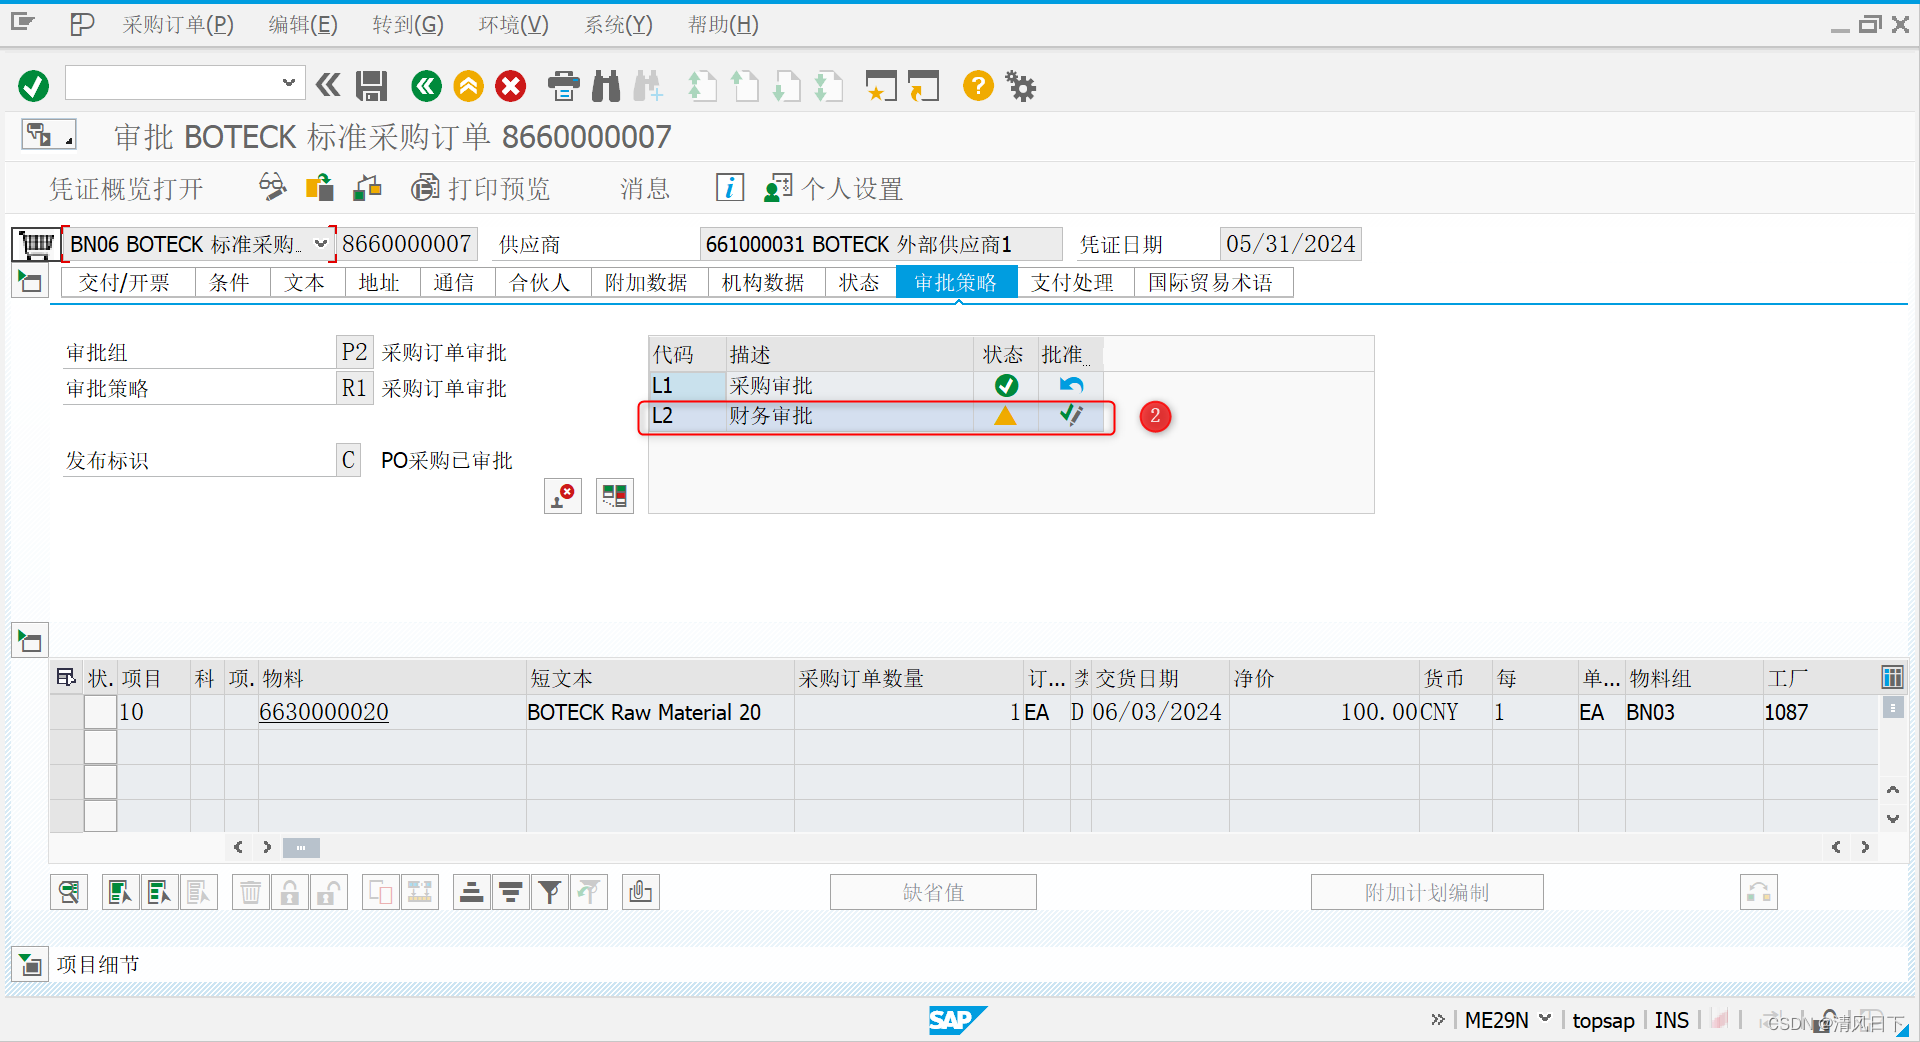Switch to the 条件 tab
Screen dimensions: 1920x1042
[229, 283]
